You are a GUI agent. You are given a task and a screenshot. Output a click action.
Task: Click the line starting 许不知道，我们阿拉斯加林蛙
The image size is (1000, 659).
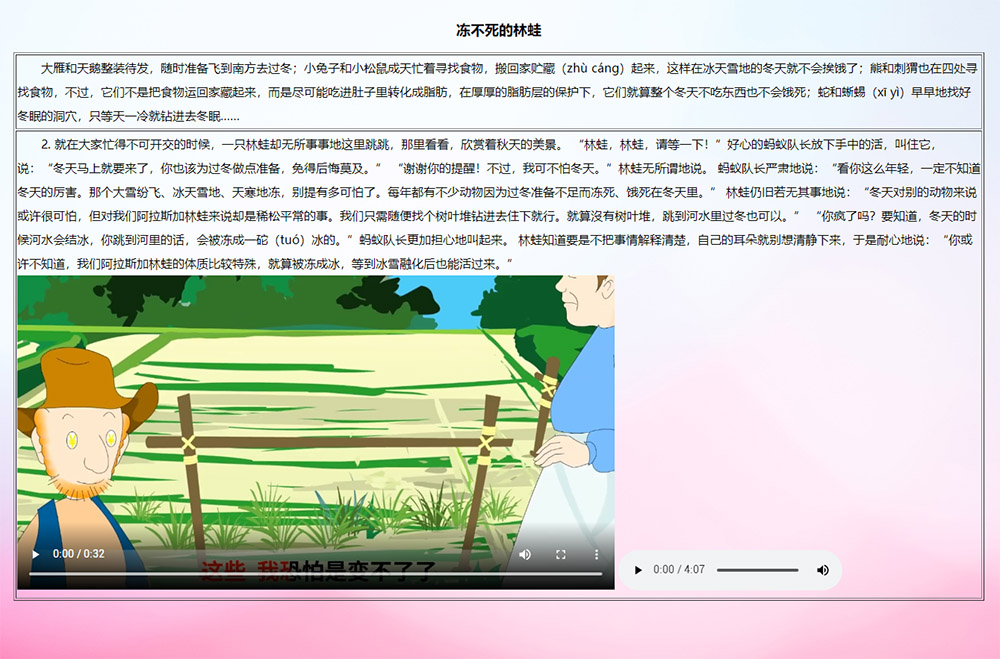click(x=265, y=264)
